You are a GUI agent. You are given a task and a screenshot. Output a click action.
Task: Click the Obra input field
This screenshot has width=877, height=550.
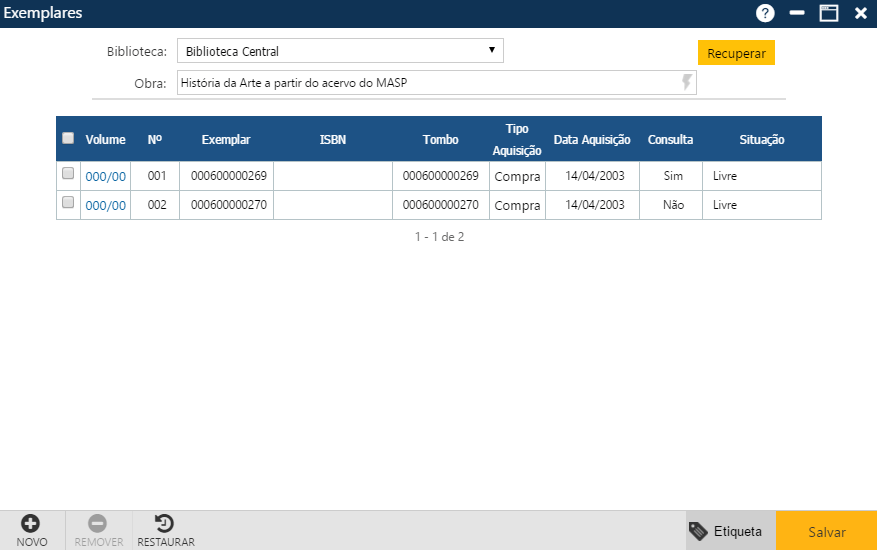[427, 83]
